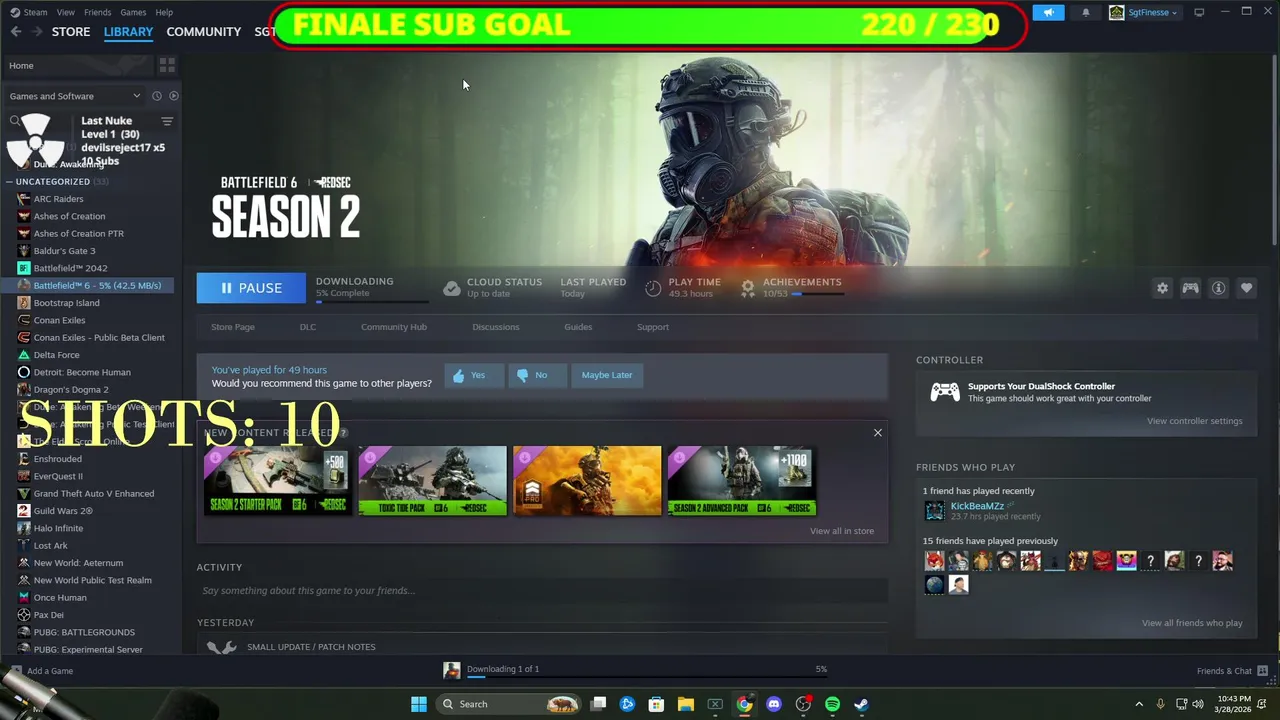Open Achievements trophy icon
1280x720 pixels.
747,288
